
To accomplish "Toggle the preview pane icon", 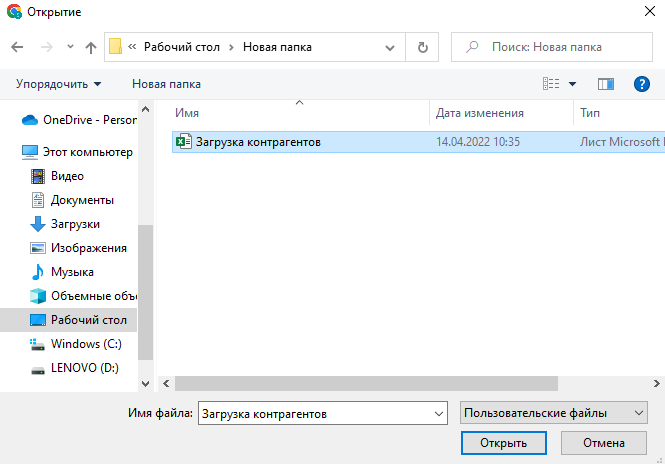I will (605, 84).
